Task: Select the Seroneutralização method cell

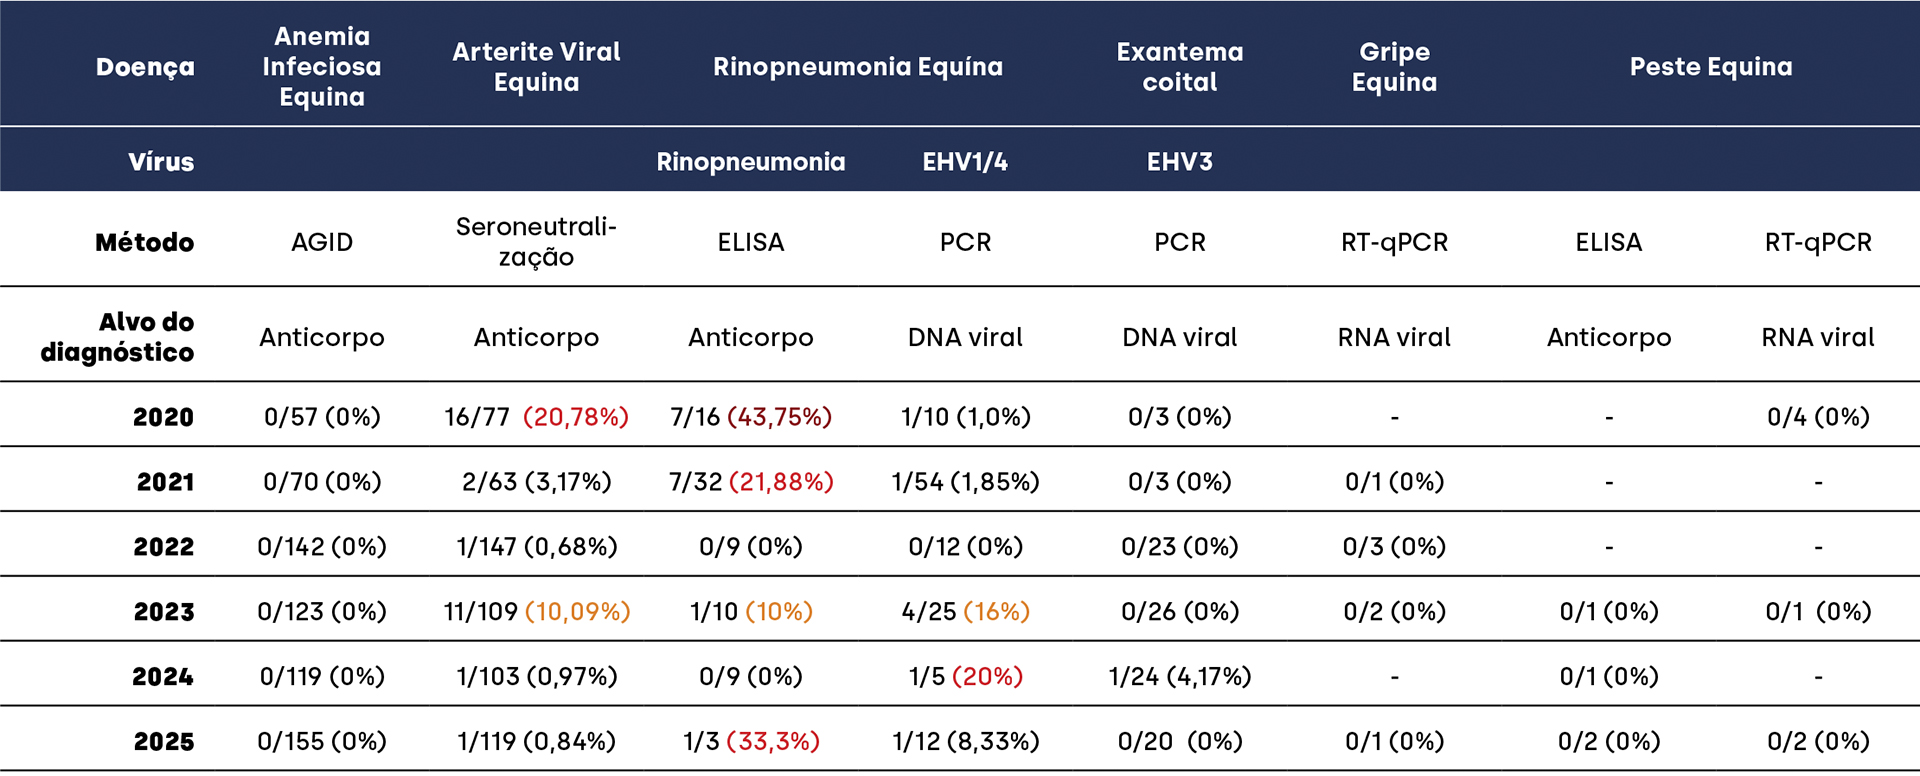Action: [536, 242]
